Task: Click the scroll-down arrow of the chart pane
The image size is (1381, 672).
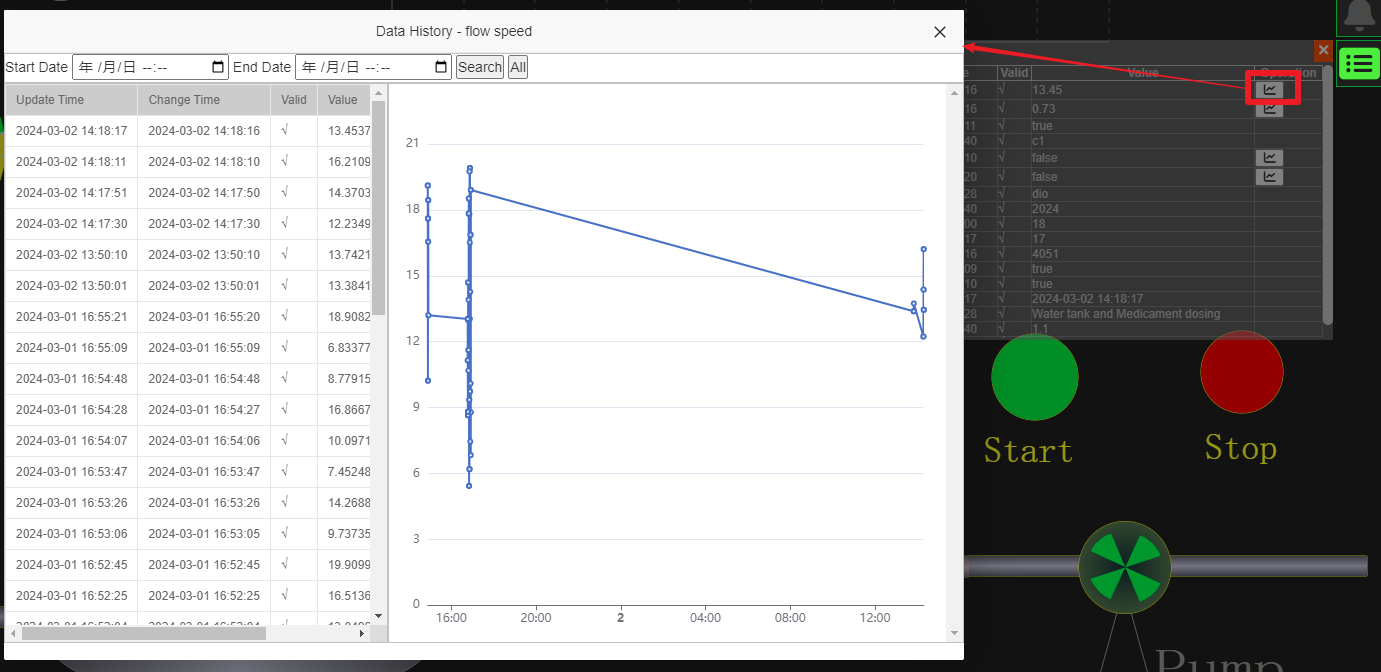Action: click(953, 633)
